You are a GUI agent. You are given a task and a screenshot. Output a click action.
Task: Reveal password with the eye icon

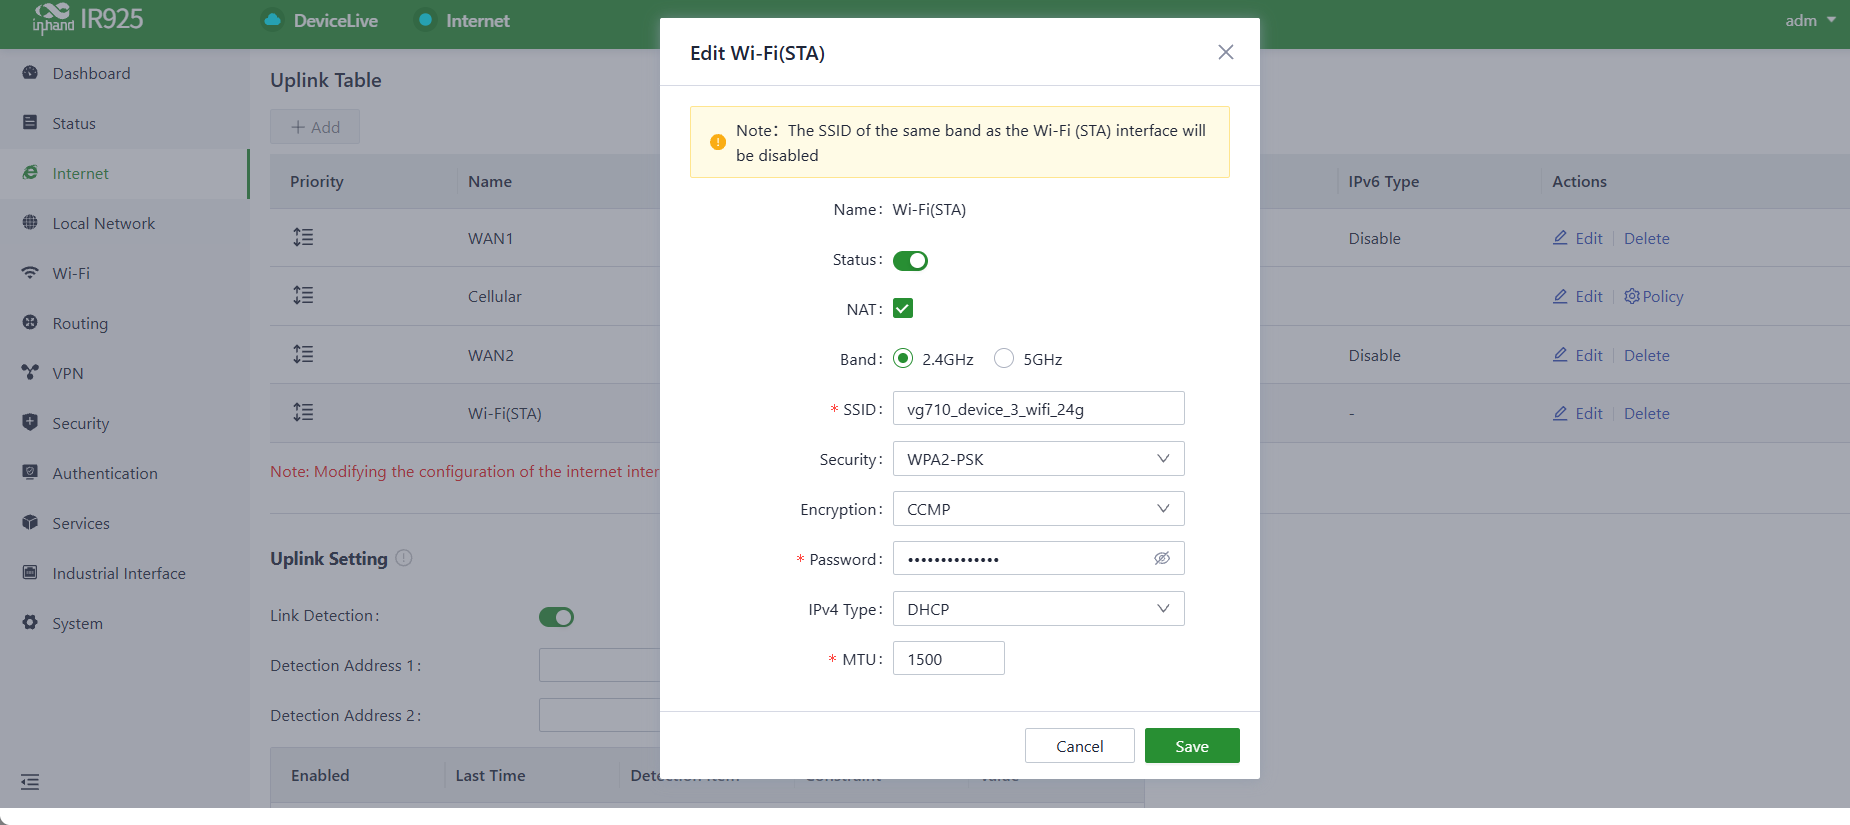pos(1161,558)
